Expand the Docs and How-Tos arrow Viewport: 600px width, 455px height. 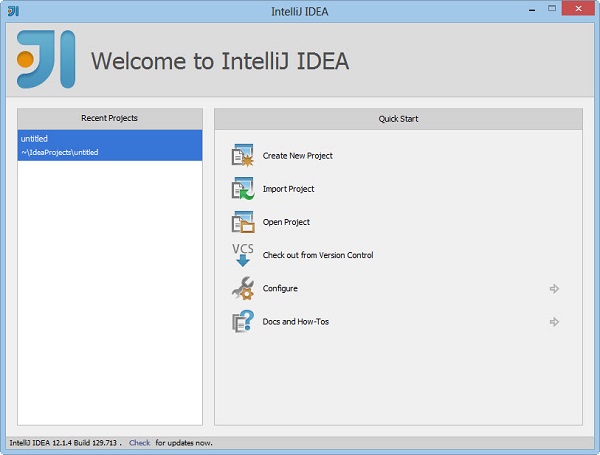554,322
